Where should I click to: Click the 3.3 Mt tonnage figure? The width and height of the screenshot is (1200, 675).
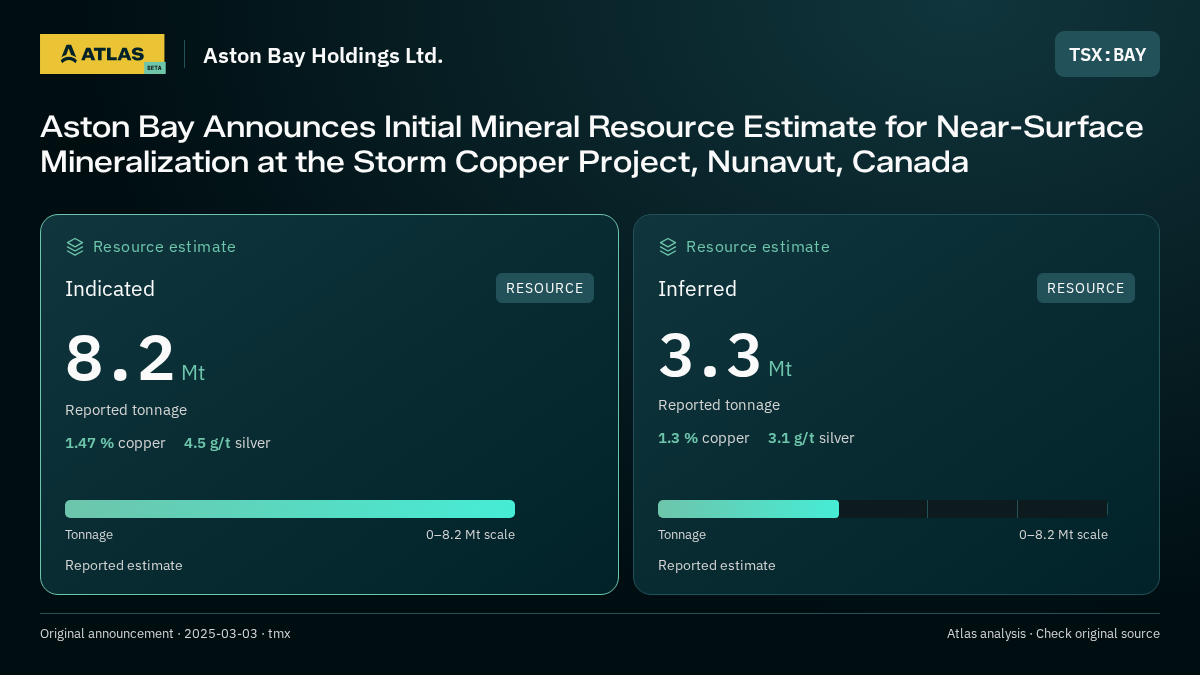point(725,355)
